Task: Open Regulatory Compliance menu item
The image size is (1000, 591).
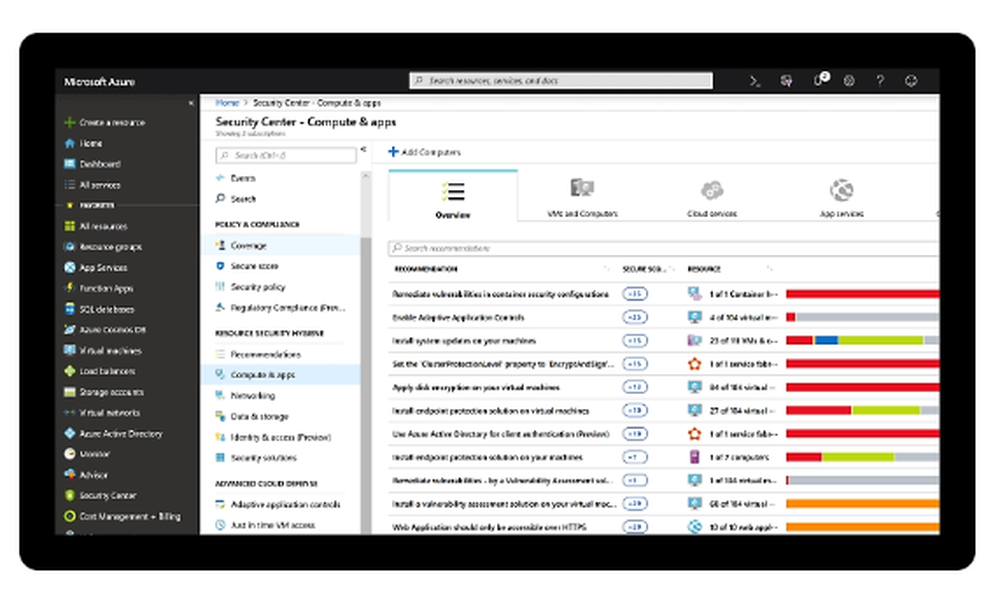Action: tap(281, 307)
